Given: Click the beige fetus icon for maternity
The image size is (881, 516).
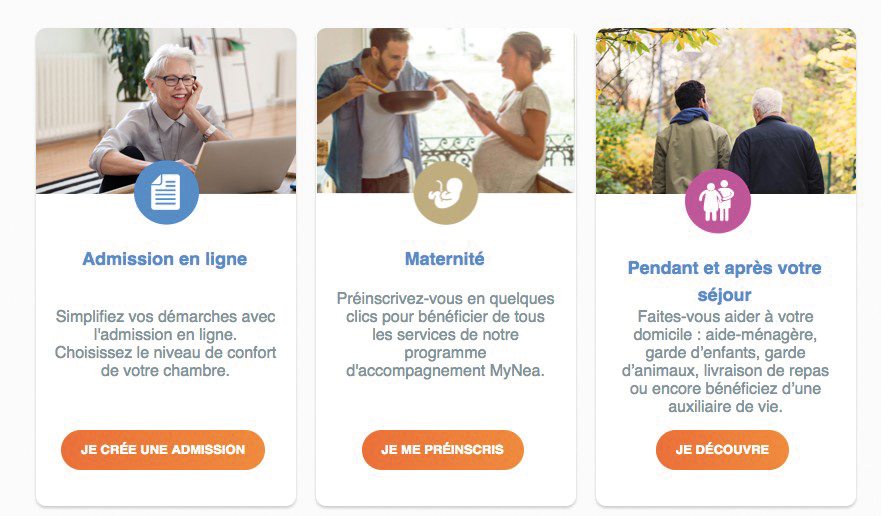Looking at the screenshot, I should click(x=445, y=192).
